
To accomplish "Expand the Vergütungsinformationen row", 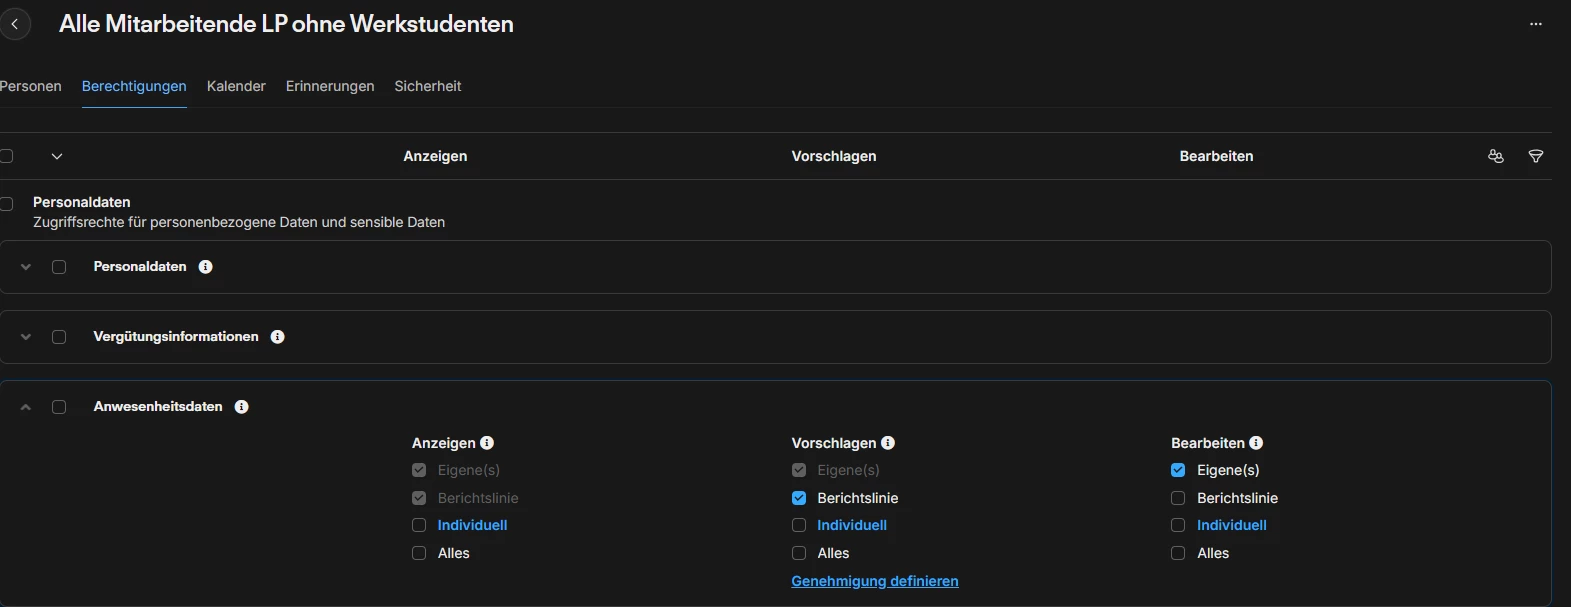I will (x=26, y=337).
